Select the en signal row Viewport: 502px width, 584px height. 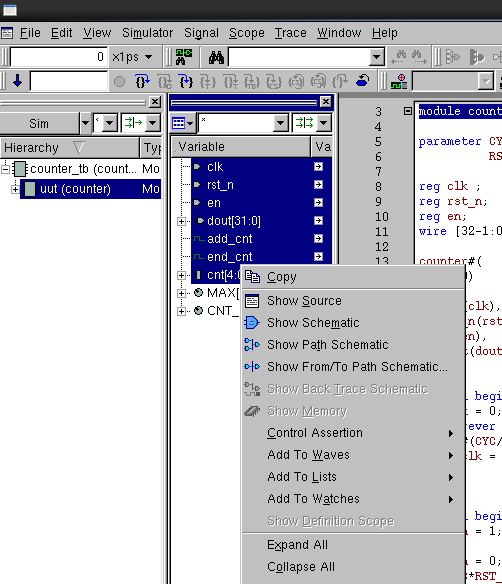261,203
